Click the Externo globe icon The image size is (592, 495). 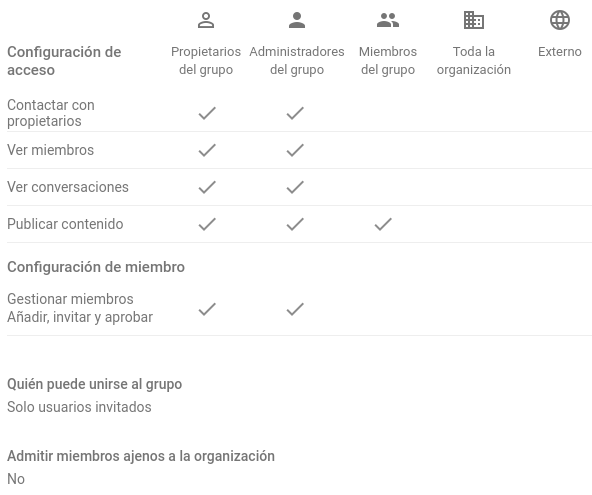[x=560, y=20]
